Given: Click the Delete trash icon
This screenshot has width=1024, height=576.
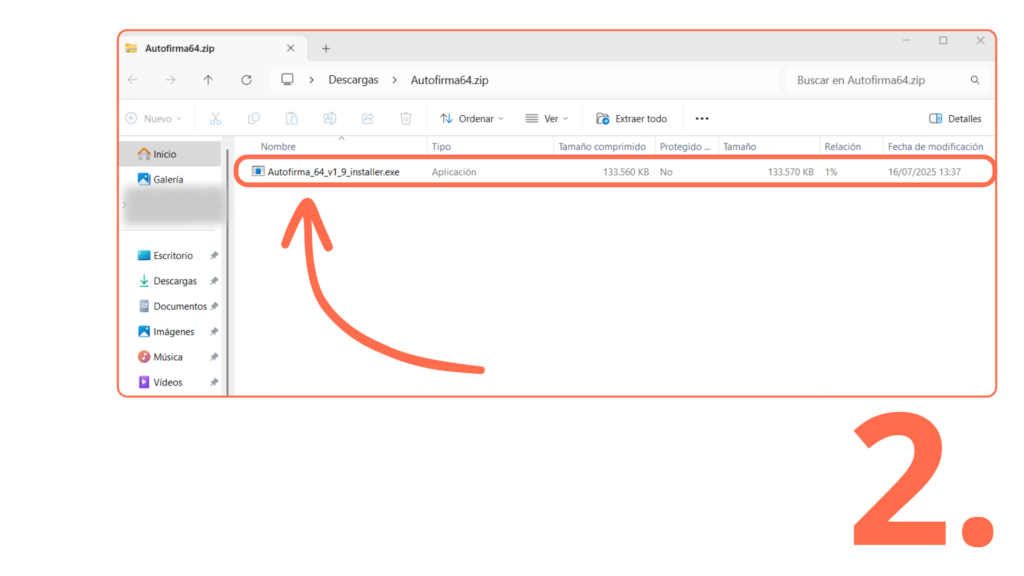Looking at the screenshot, I should tap(406, 118).
